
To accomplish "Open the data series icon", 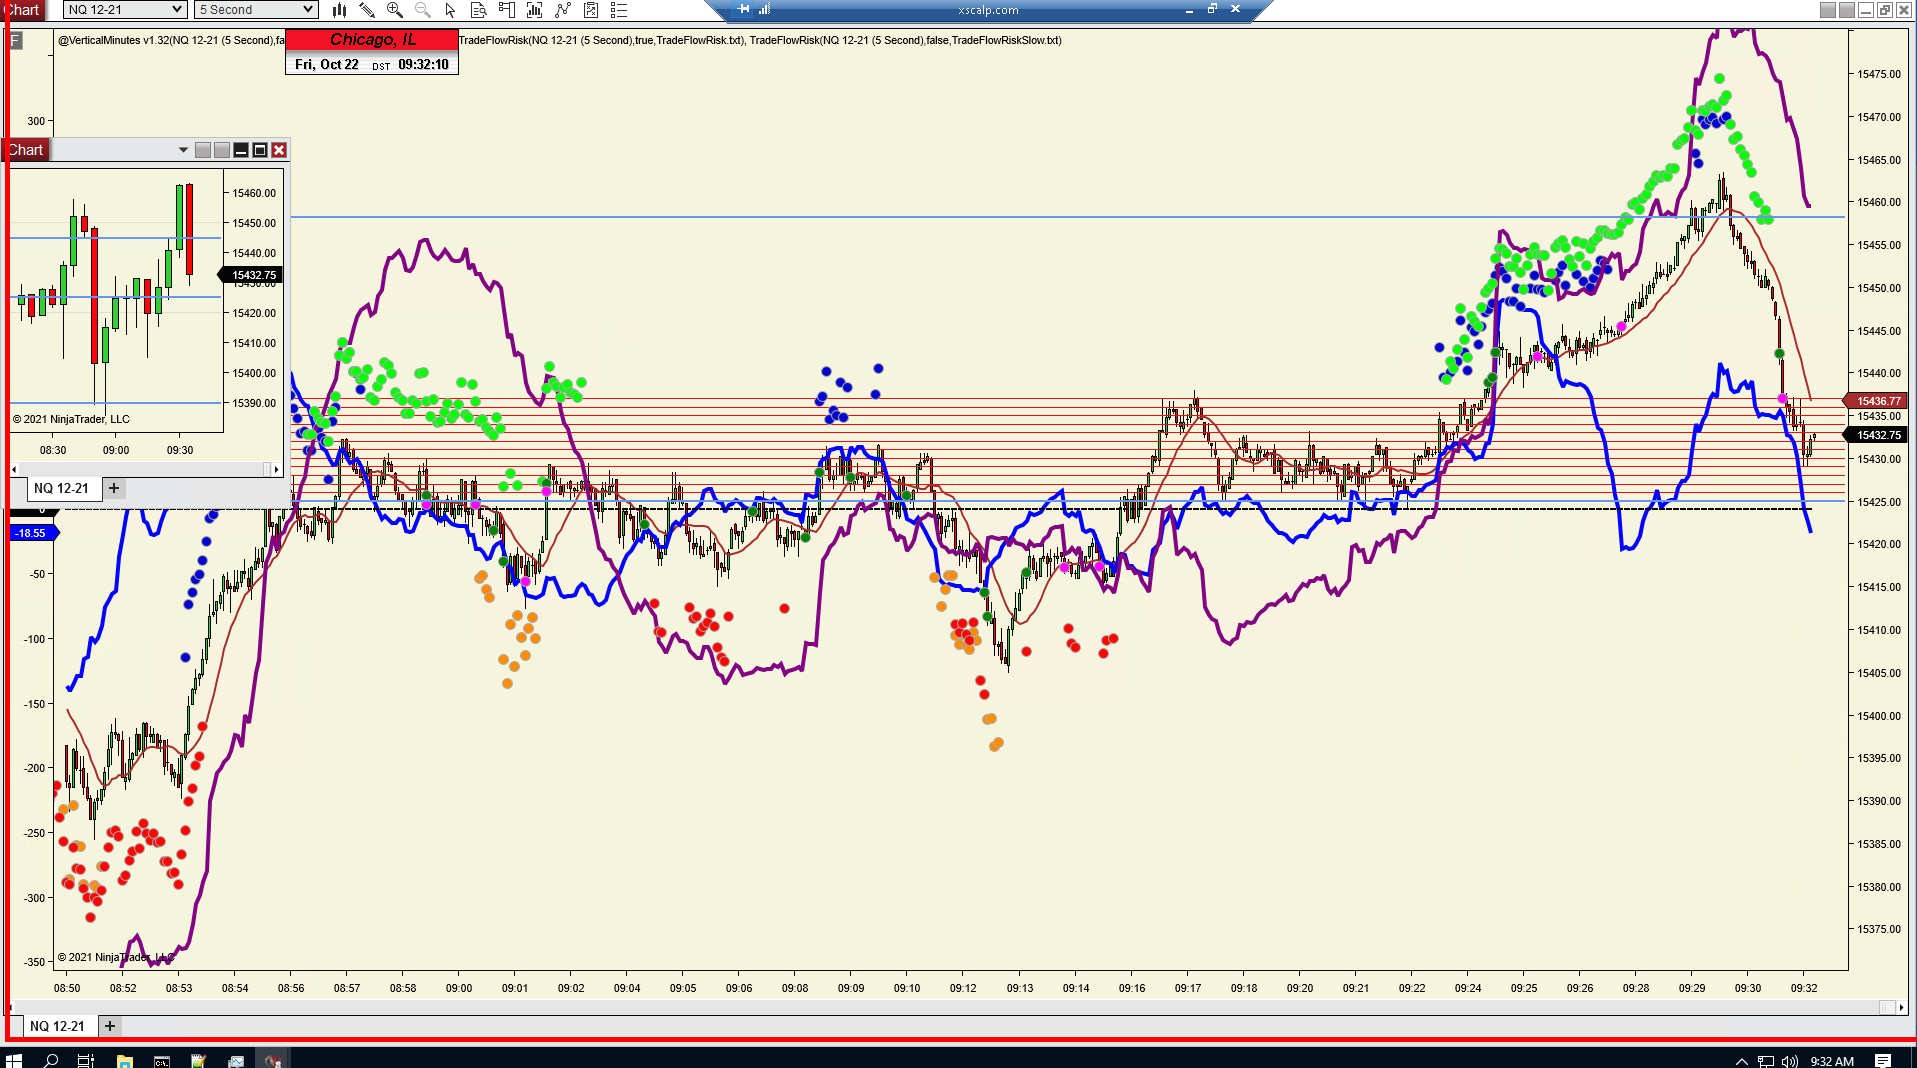I will coord(534,10).
